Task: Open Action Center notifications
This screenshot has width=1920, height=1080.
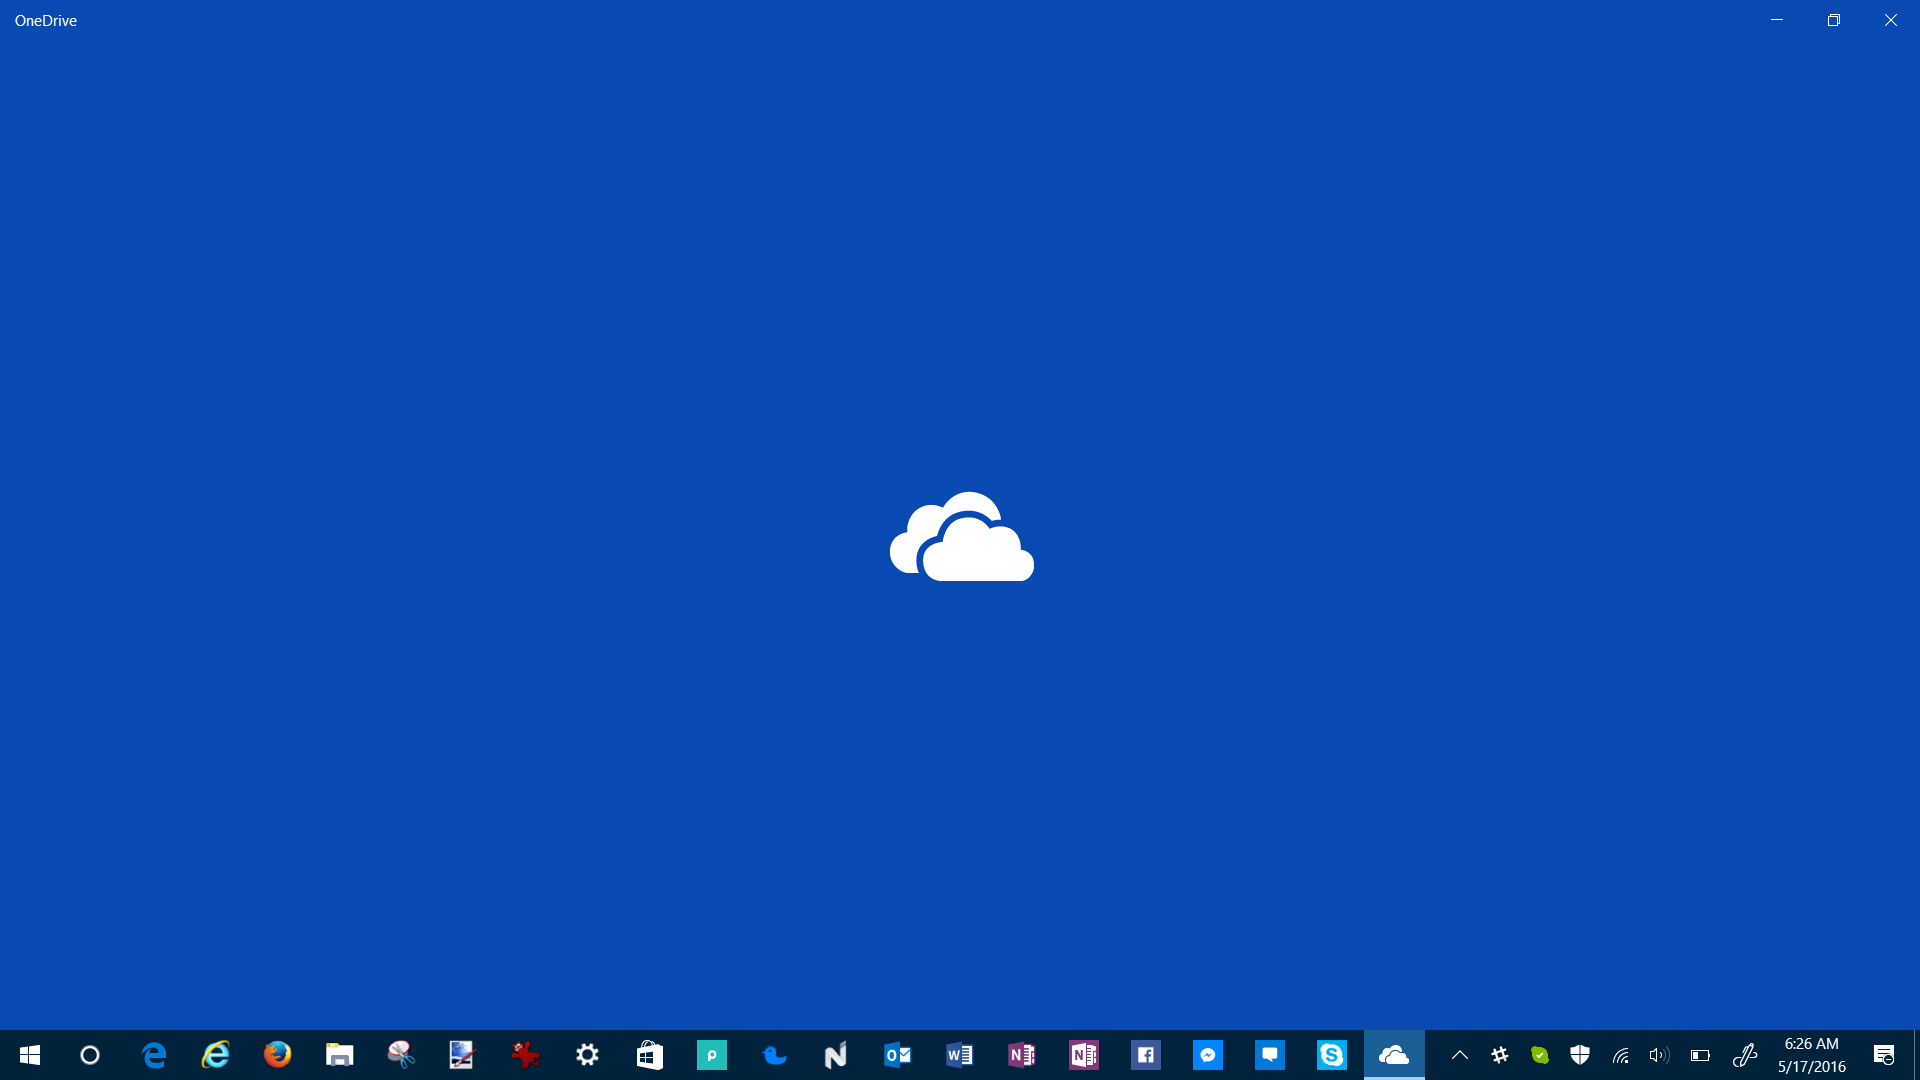Action: 1883,1055
